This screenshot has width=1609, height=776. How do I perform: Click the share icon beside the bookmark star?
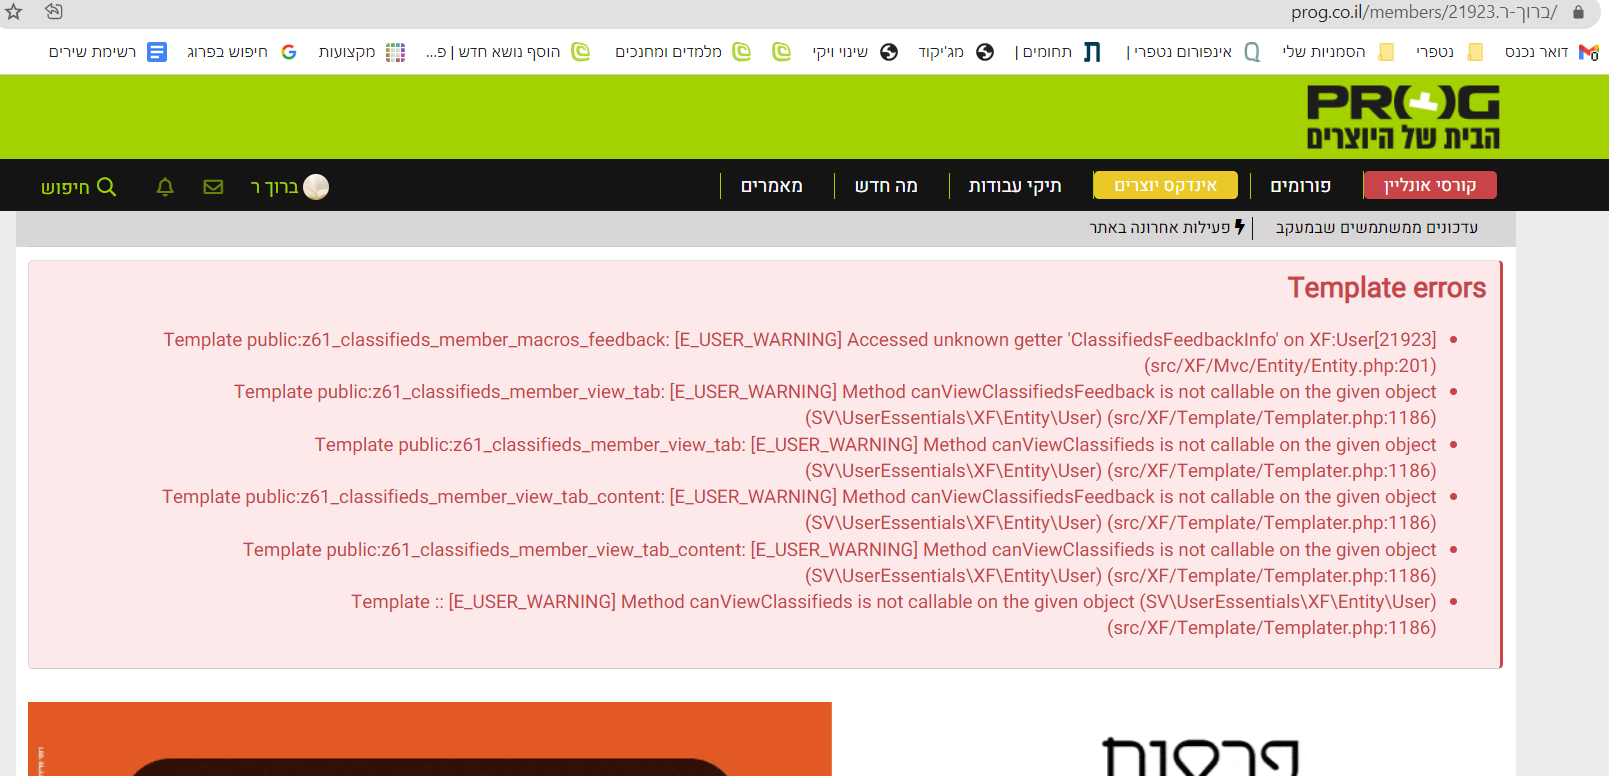click(x=54, y=12)
